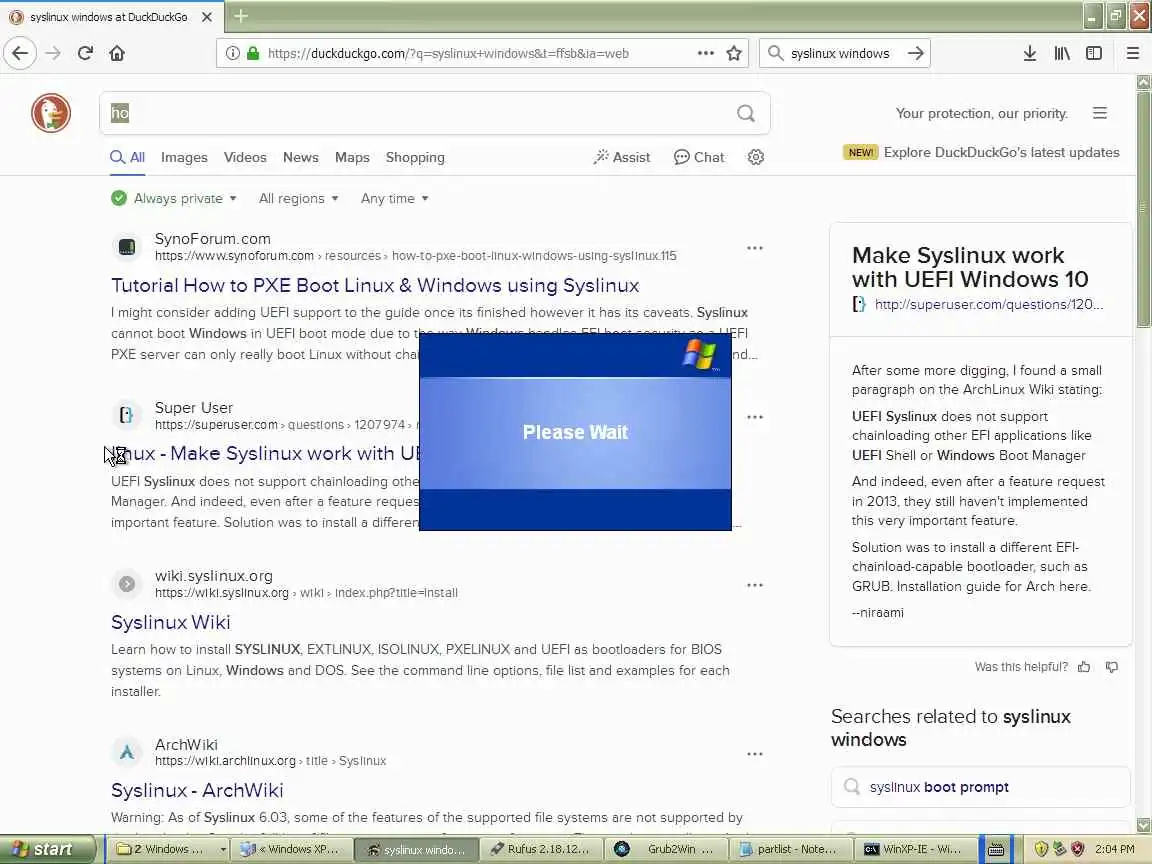Open the Firefox hamburger menu
Image resolution: width=1152 pixels, height=864 pixels.
(1132, 53)
